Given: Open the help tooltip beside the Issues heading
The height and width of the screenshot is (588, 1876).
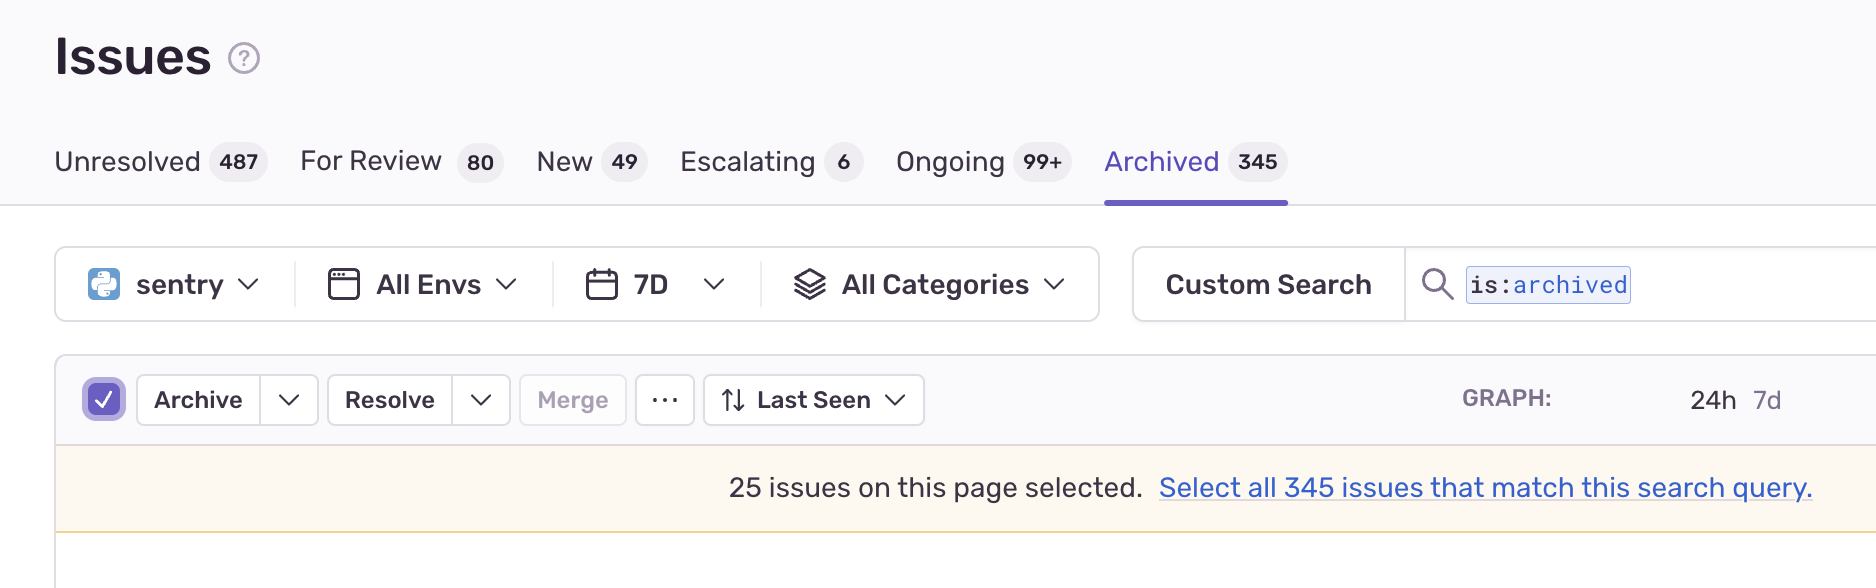Looking at the screenshot, I should point(243,58).
